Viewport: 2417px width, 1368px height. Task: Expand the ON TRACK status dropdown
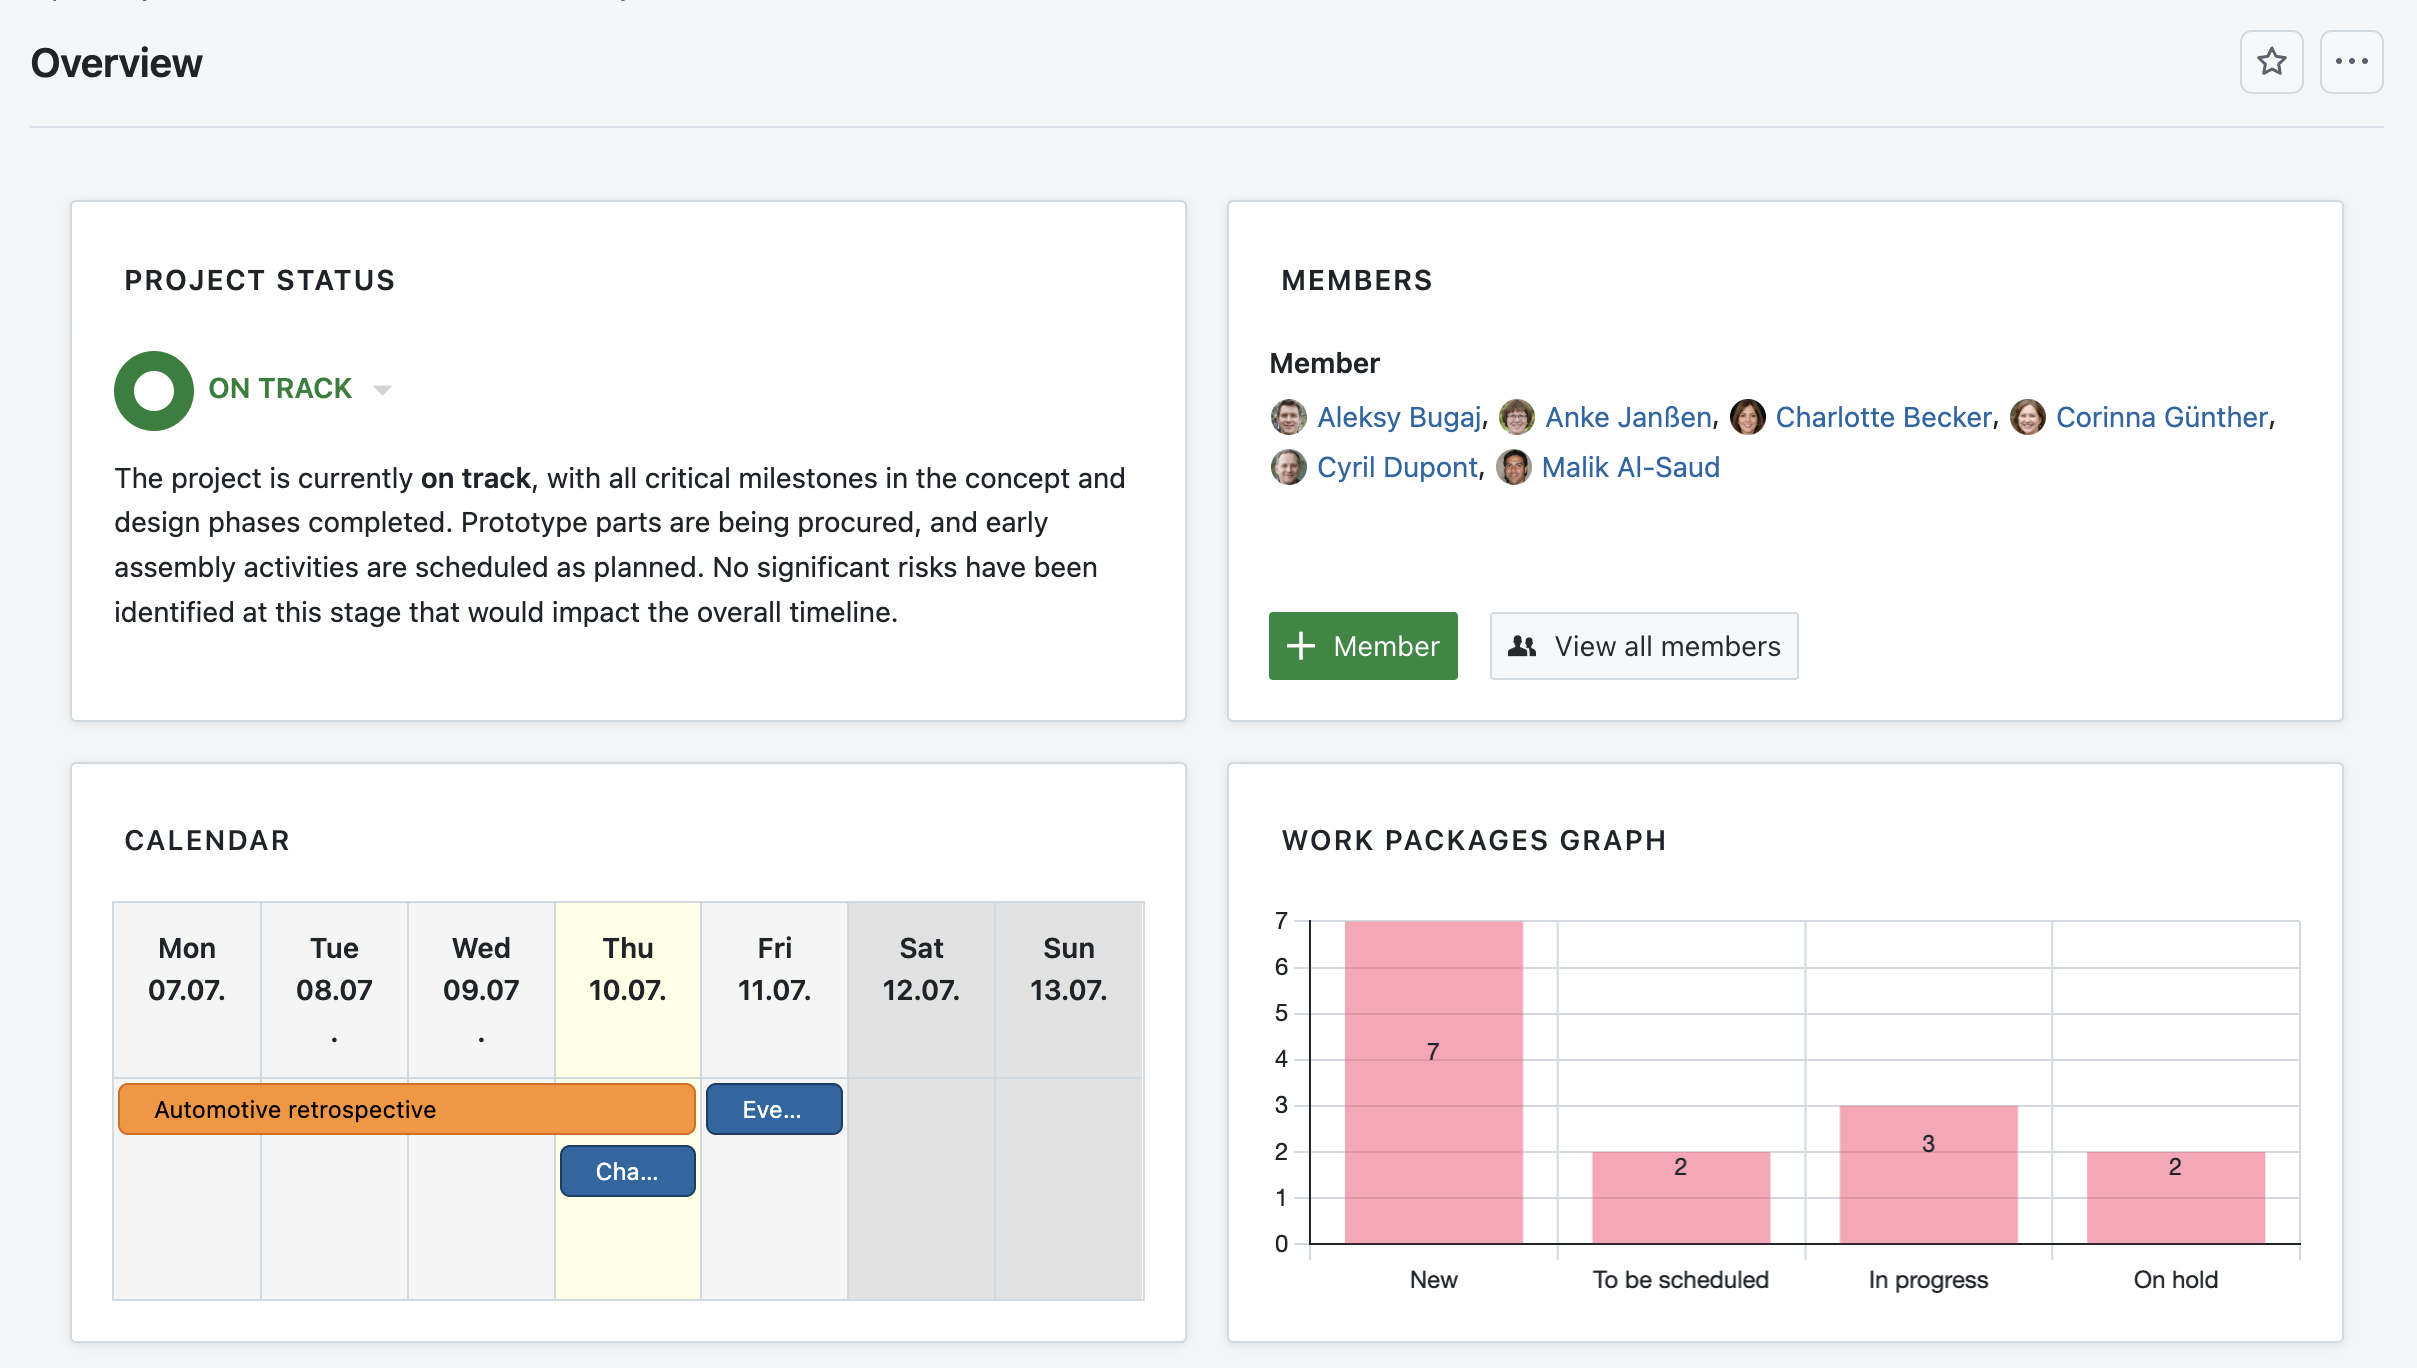click(x=383, y=390)
